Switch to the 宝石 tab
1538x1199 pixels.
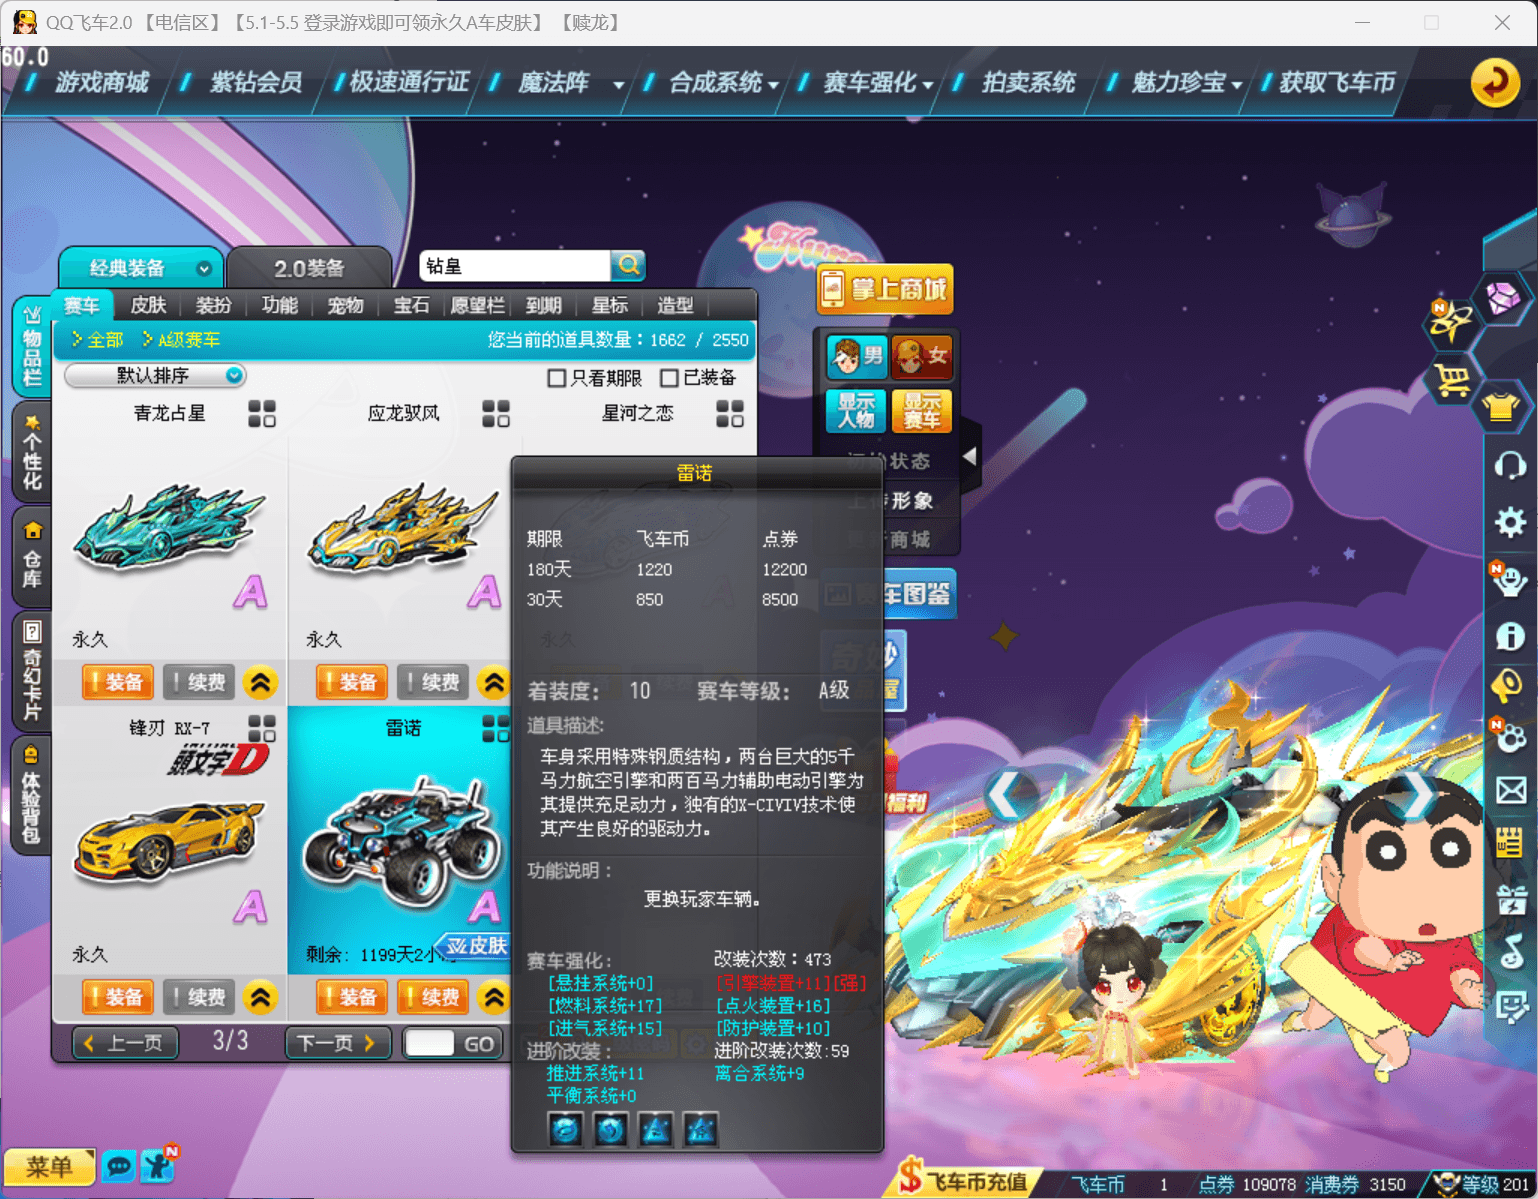[x=411, y=305]
